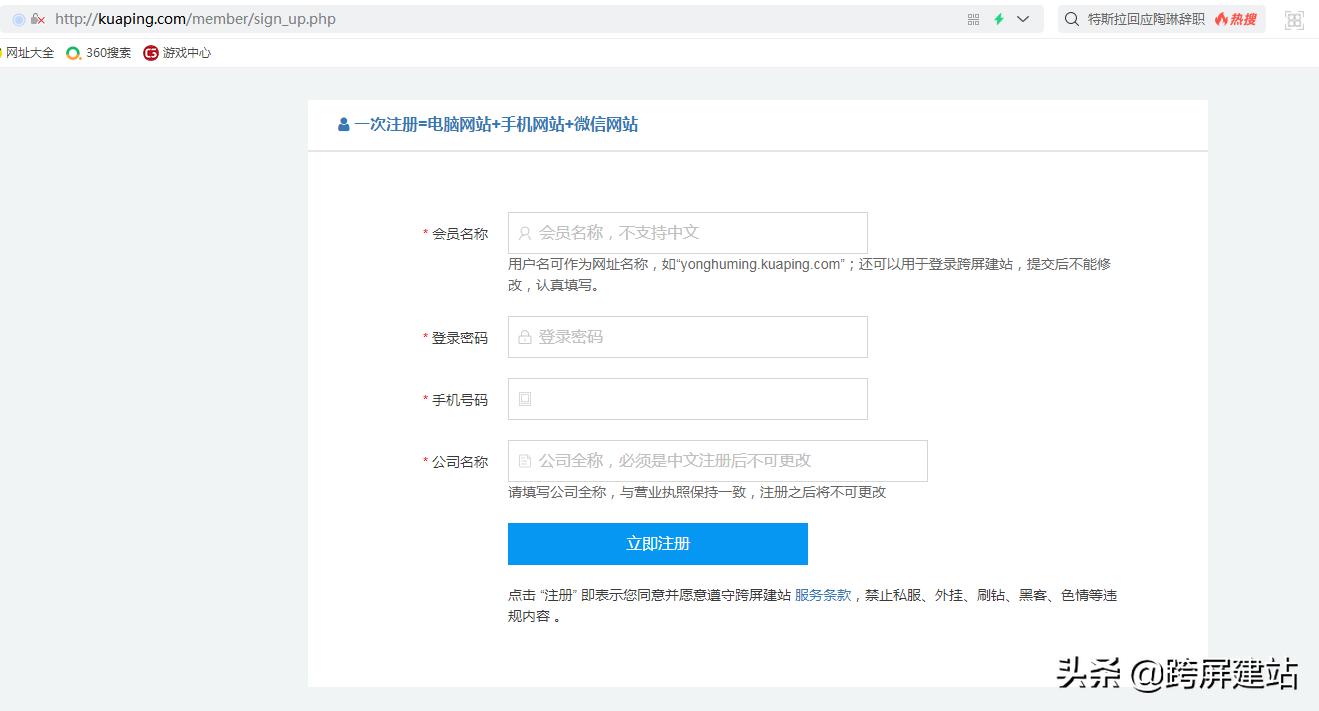
Task: Click the 游戏中心 bookmark logo icon
Action: coord(151,53)
